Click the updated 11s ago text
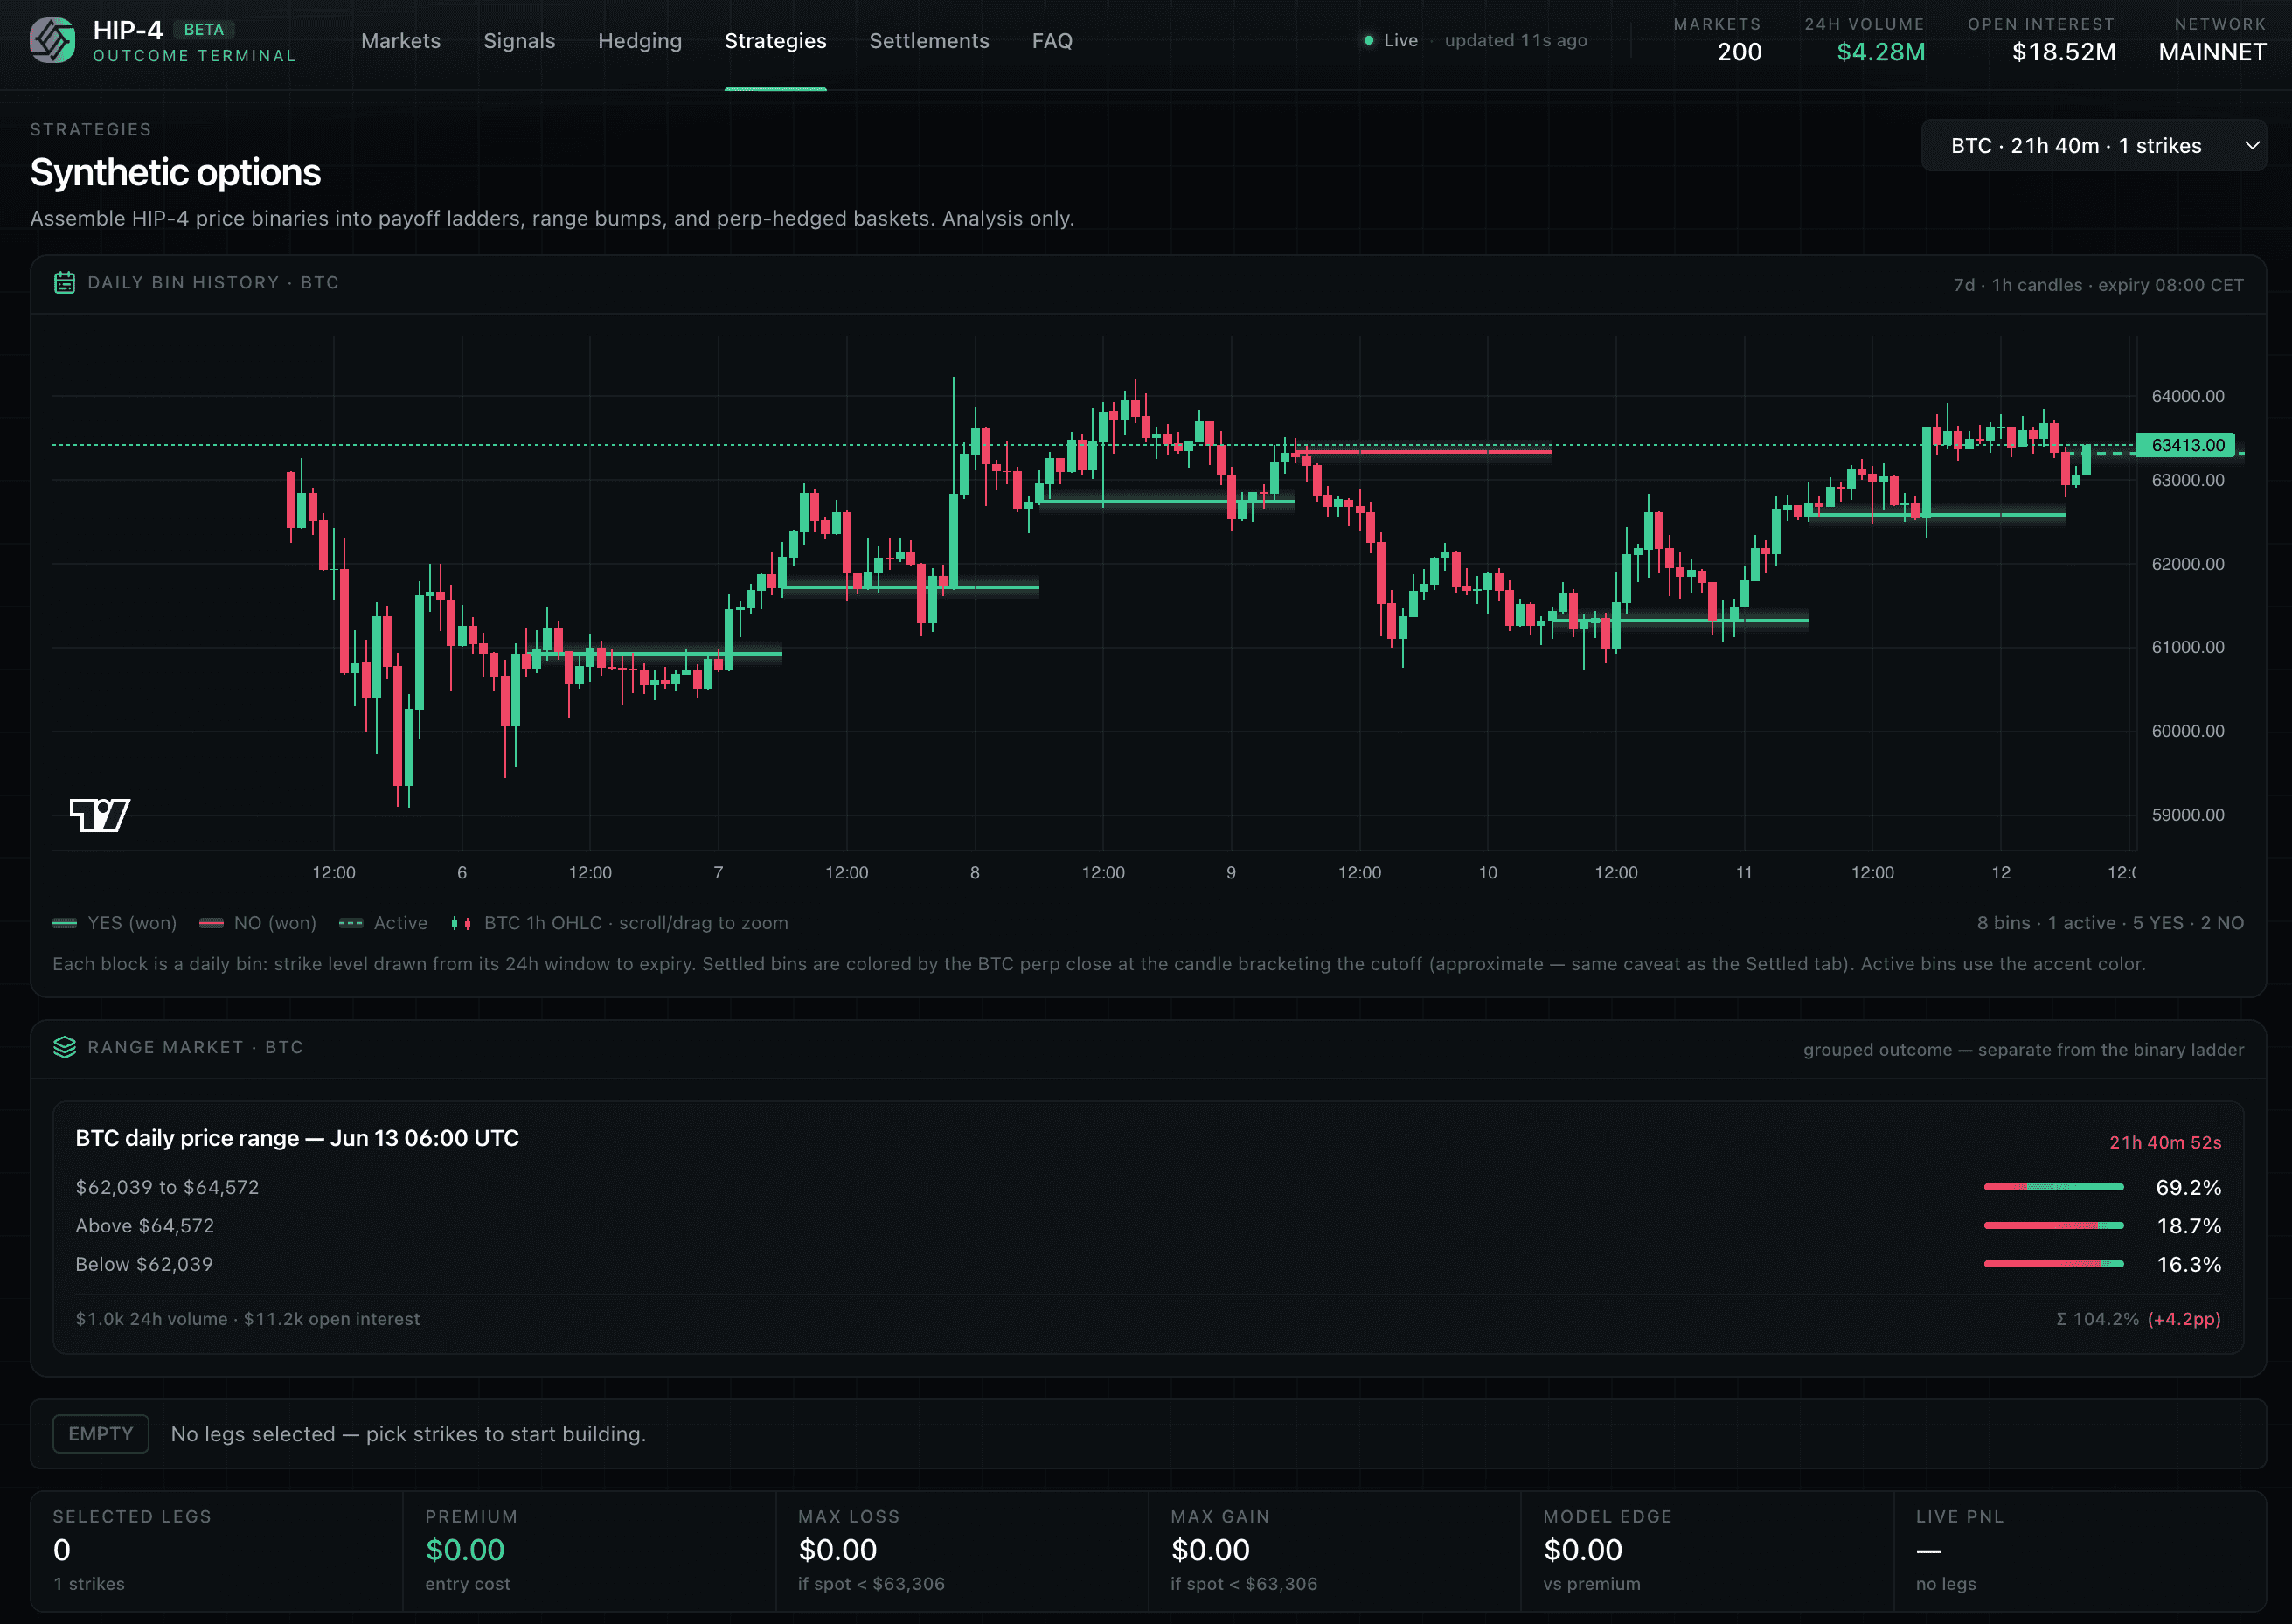The width and height of the screenshot is (2292, 1624). 1516,41
